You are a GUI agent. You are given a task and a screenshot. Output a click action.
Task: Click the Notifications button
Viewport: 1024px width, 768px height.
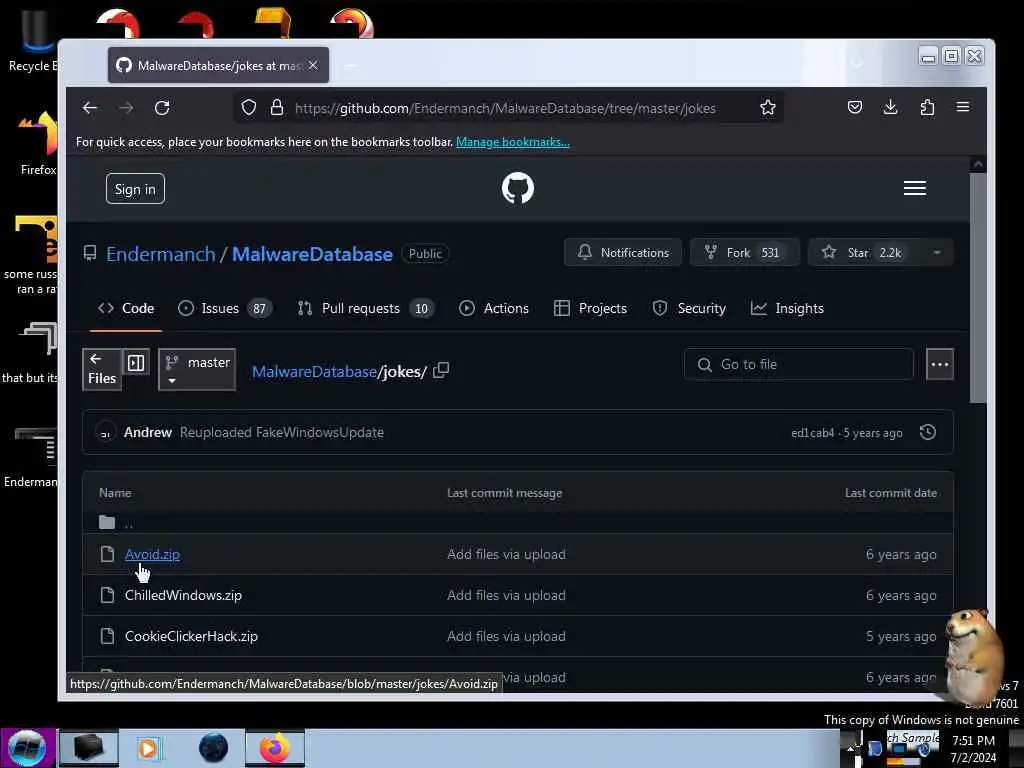623,253
